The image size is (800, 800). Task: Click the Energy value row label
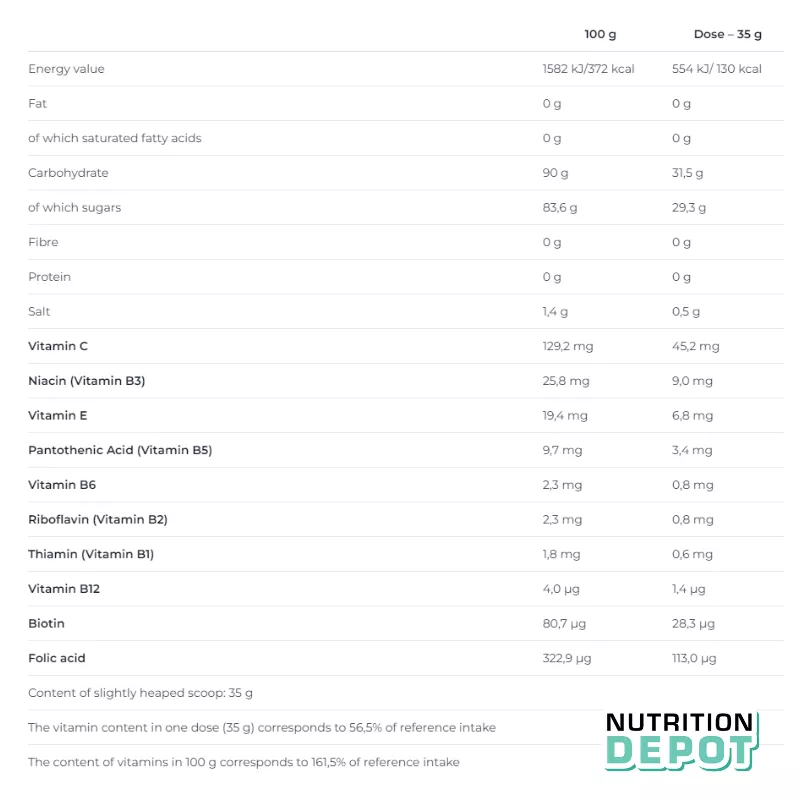[x=66, y=69]
